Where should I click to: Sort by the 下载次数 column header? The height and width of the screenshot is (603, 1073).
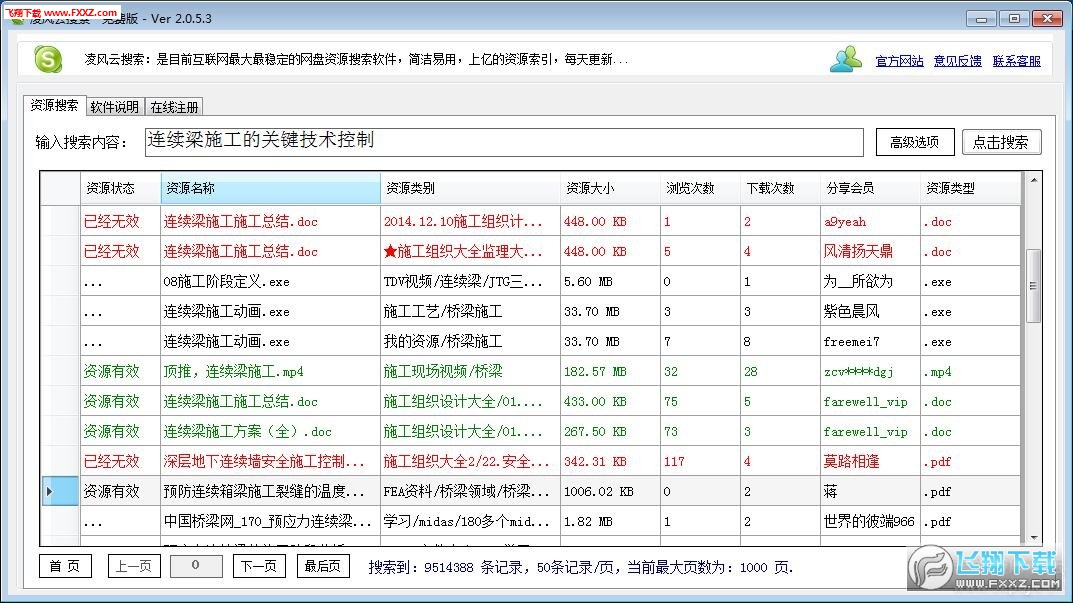pyautogui.click(x=781, y=188)
